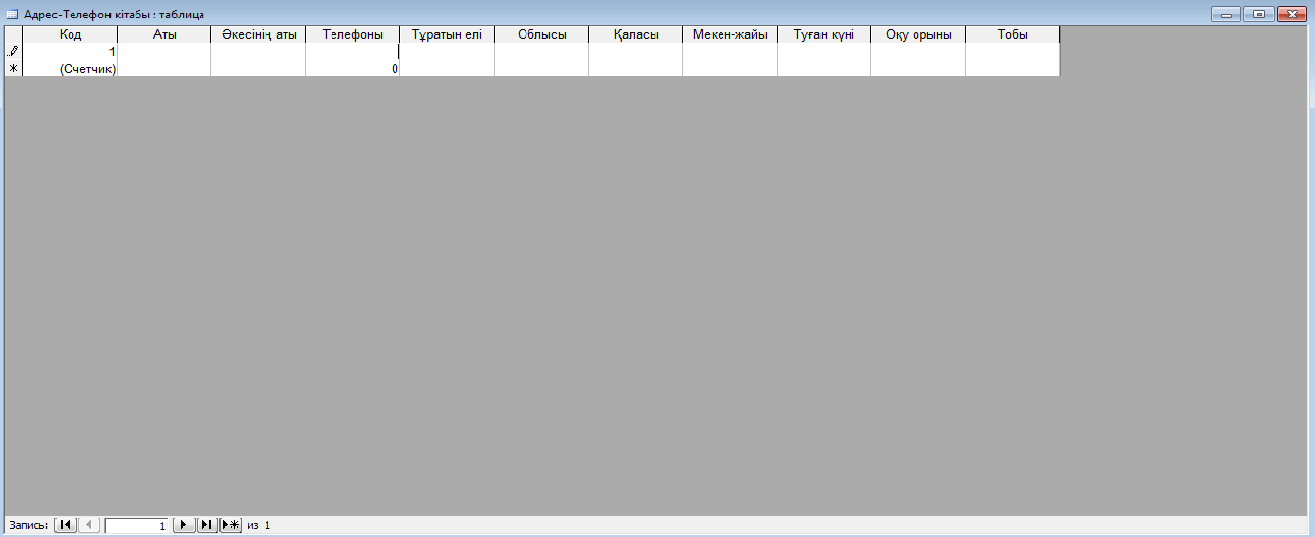Viewport: 1315px width, 537px height.
Task: Select the Аты column header
Action: point(164,34)
